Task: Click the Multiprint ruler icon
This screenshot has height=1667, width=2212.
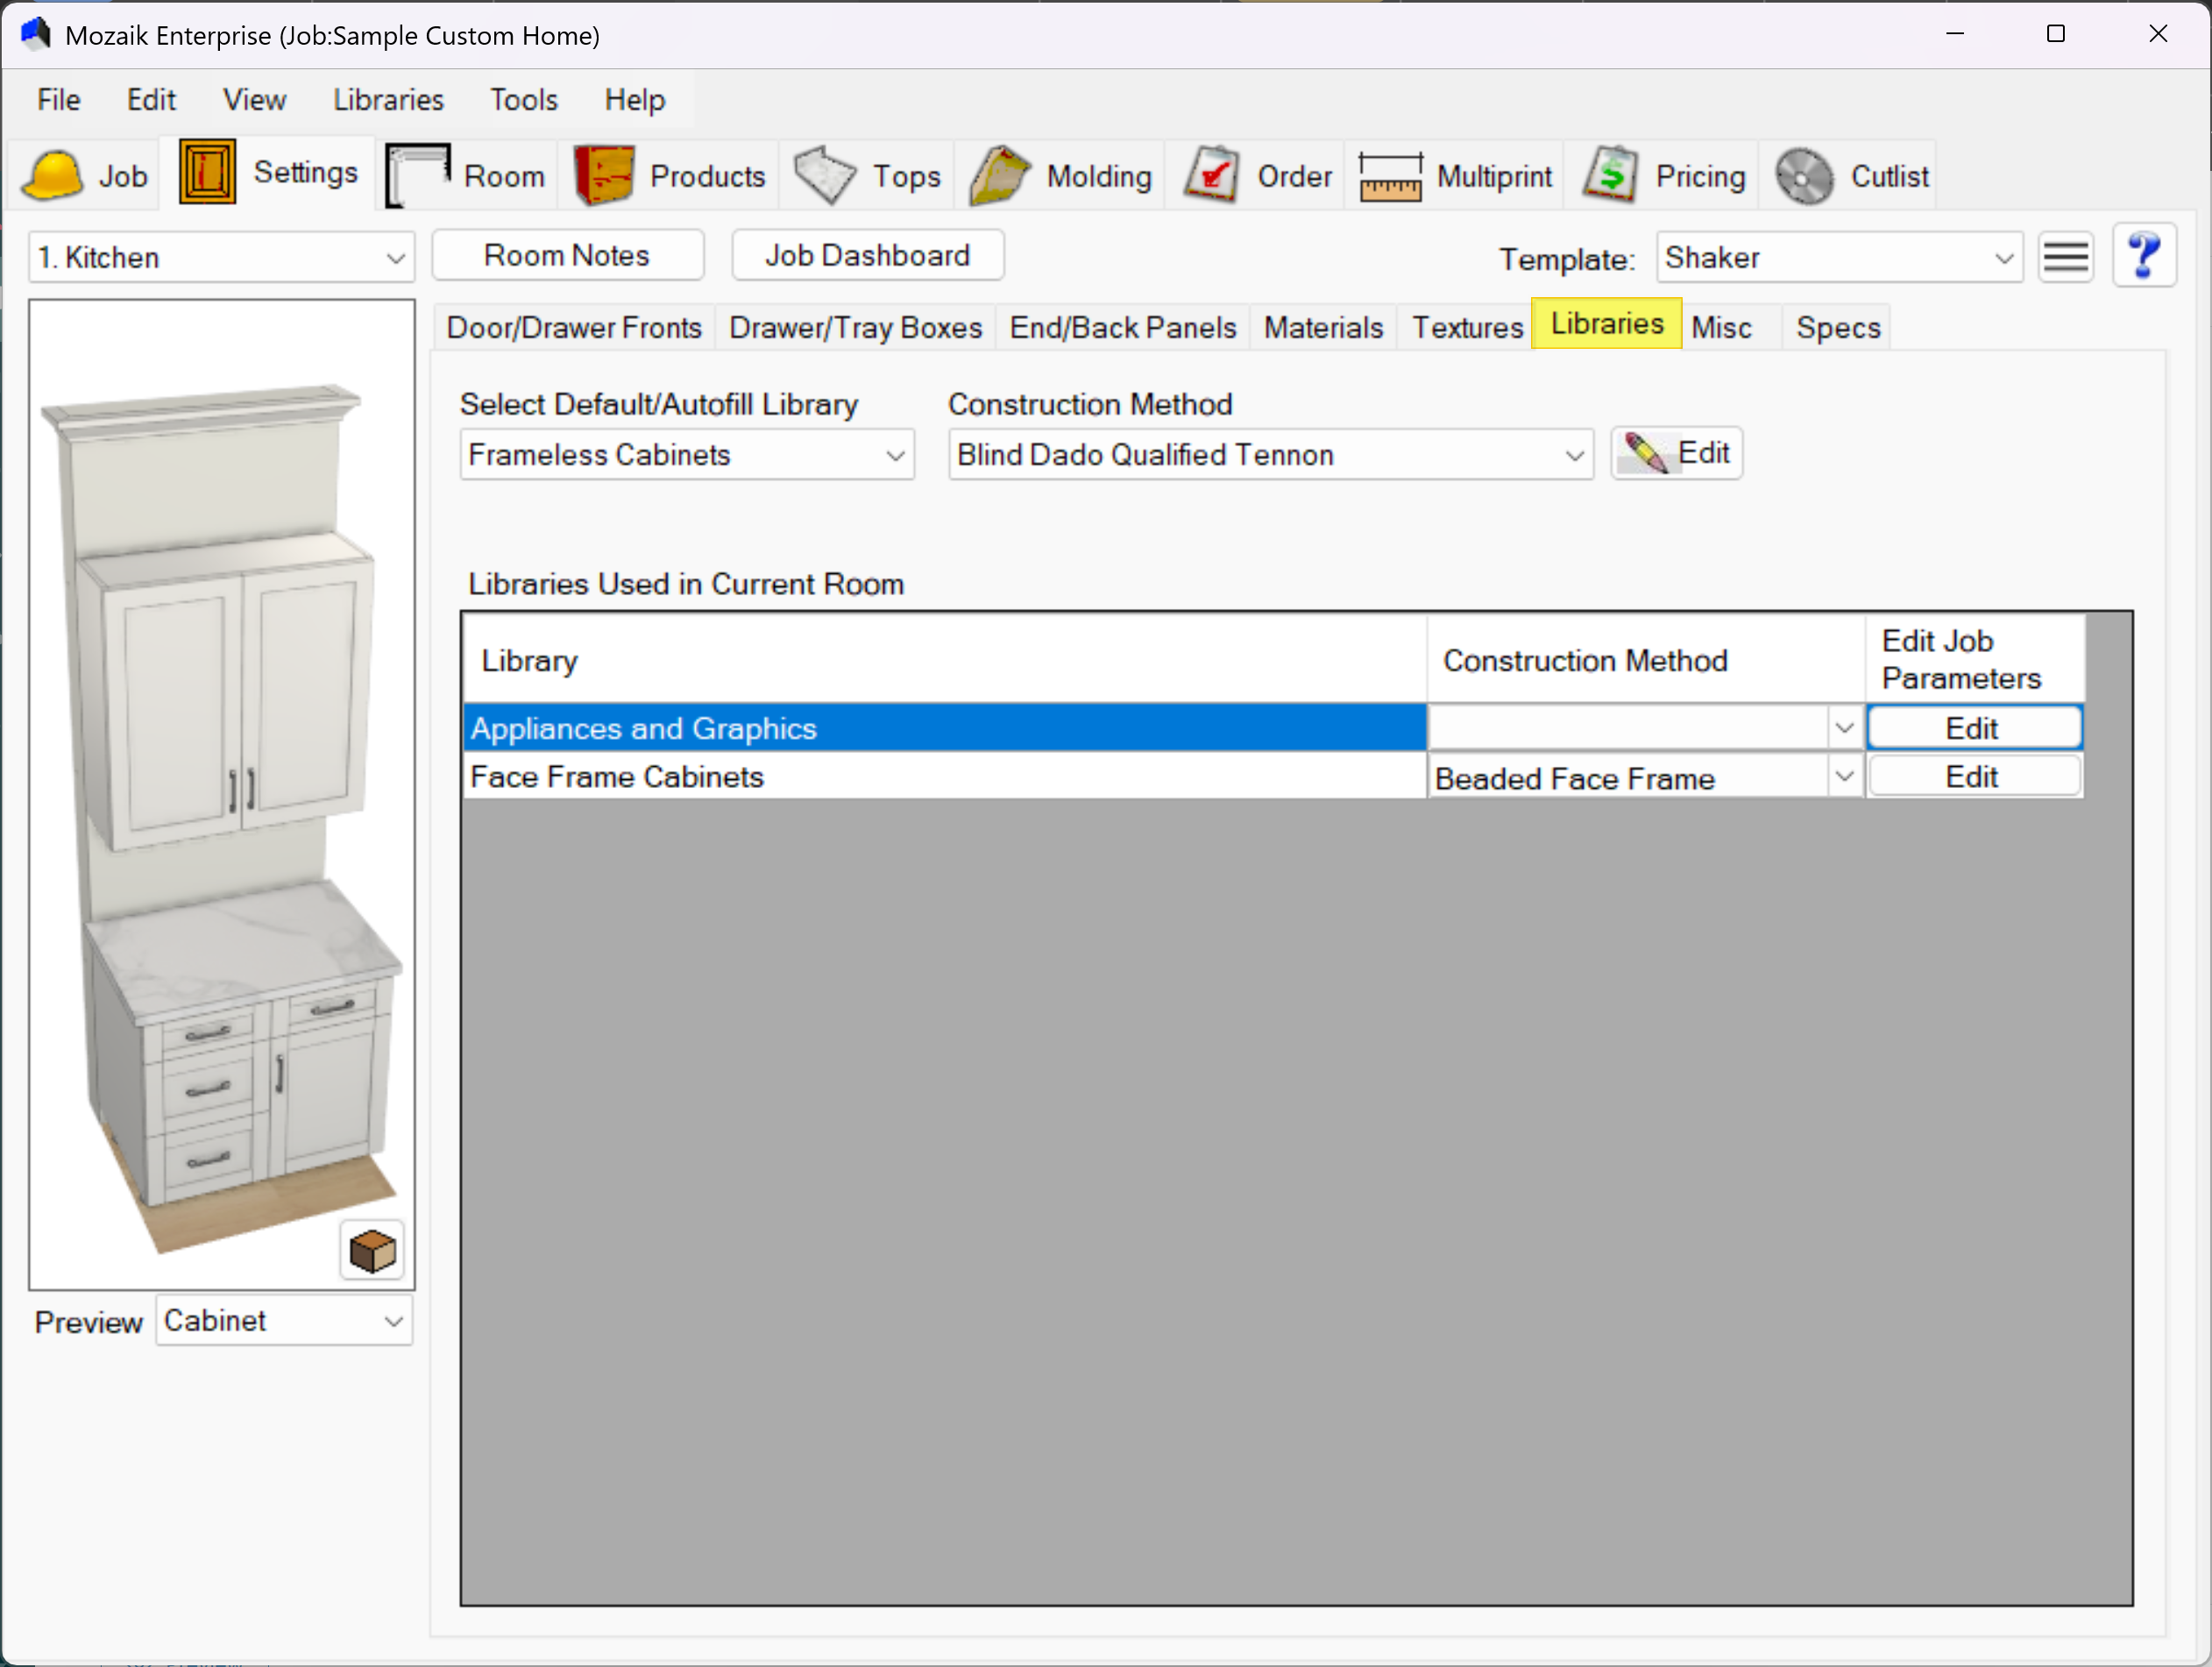Action: [x=1389, y=176]
